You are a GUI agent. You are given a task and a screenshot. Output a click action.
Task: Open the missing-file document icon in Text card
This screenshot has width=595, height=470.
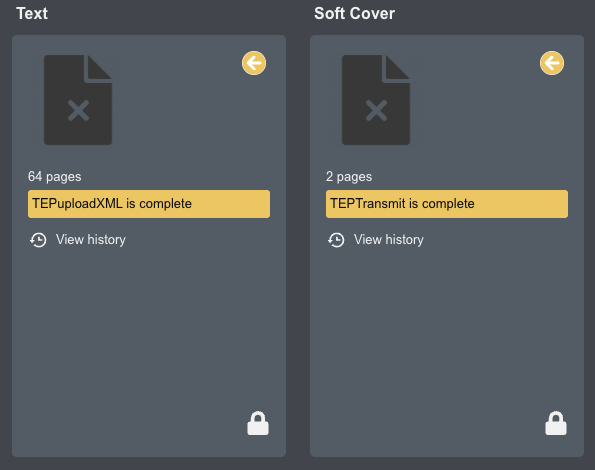[78, 100]
